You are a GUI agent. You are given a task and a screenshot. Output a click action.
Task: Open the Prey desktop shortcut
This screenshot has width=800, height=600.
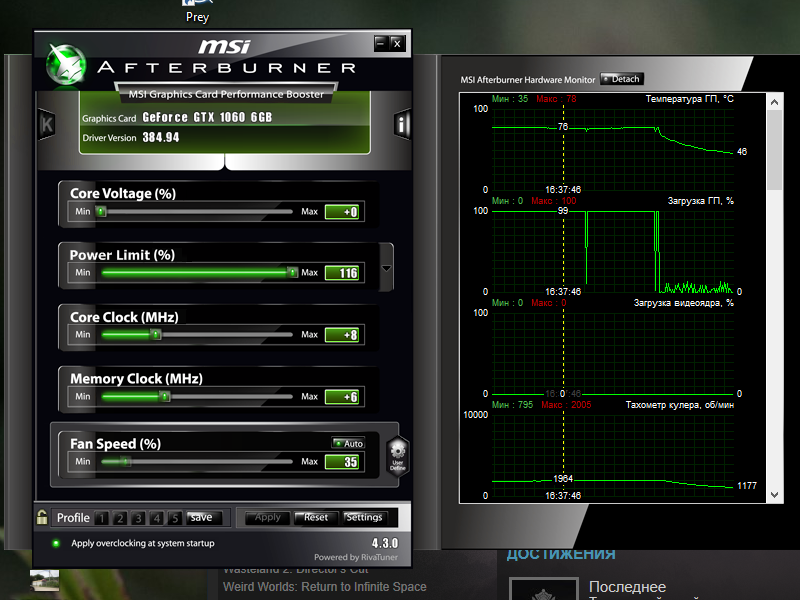[x=197, y=11]
